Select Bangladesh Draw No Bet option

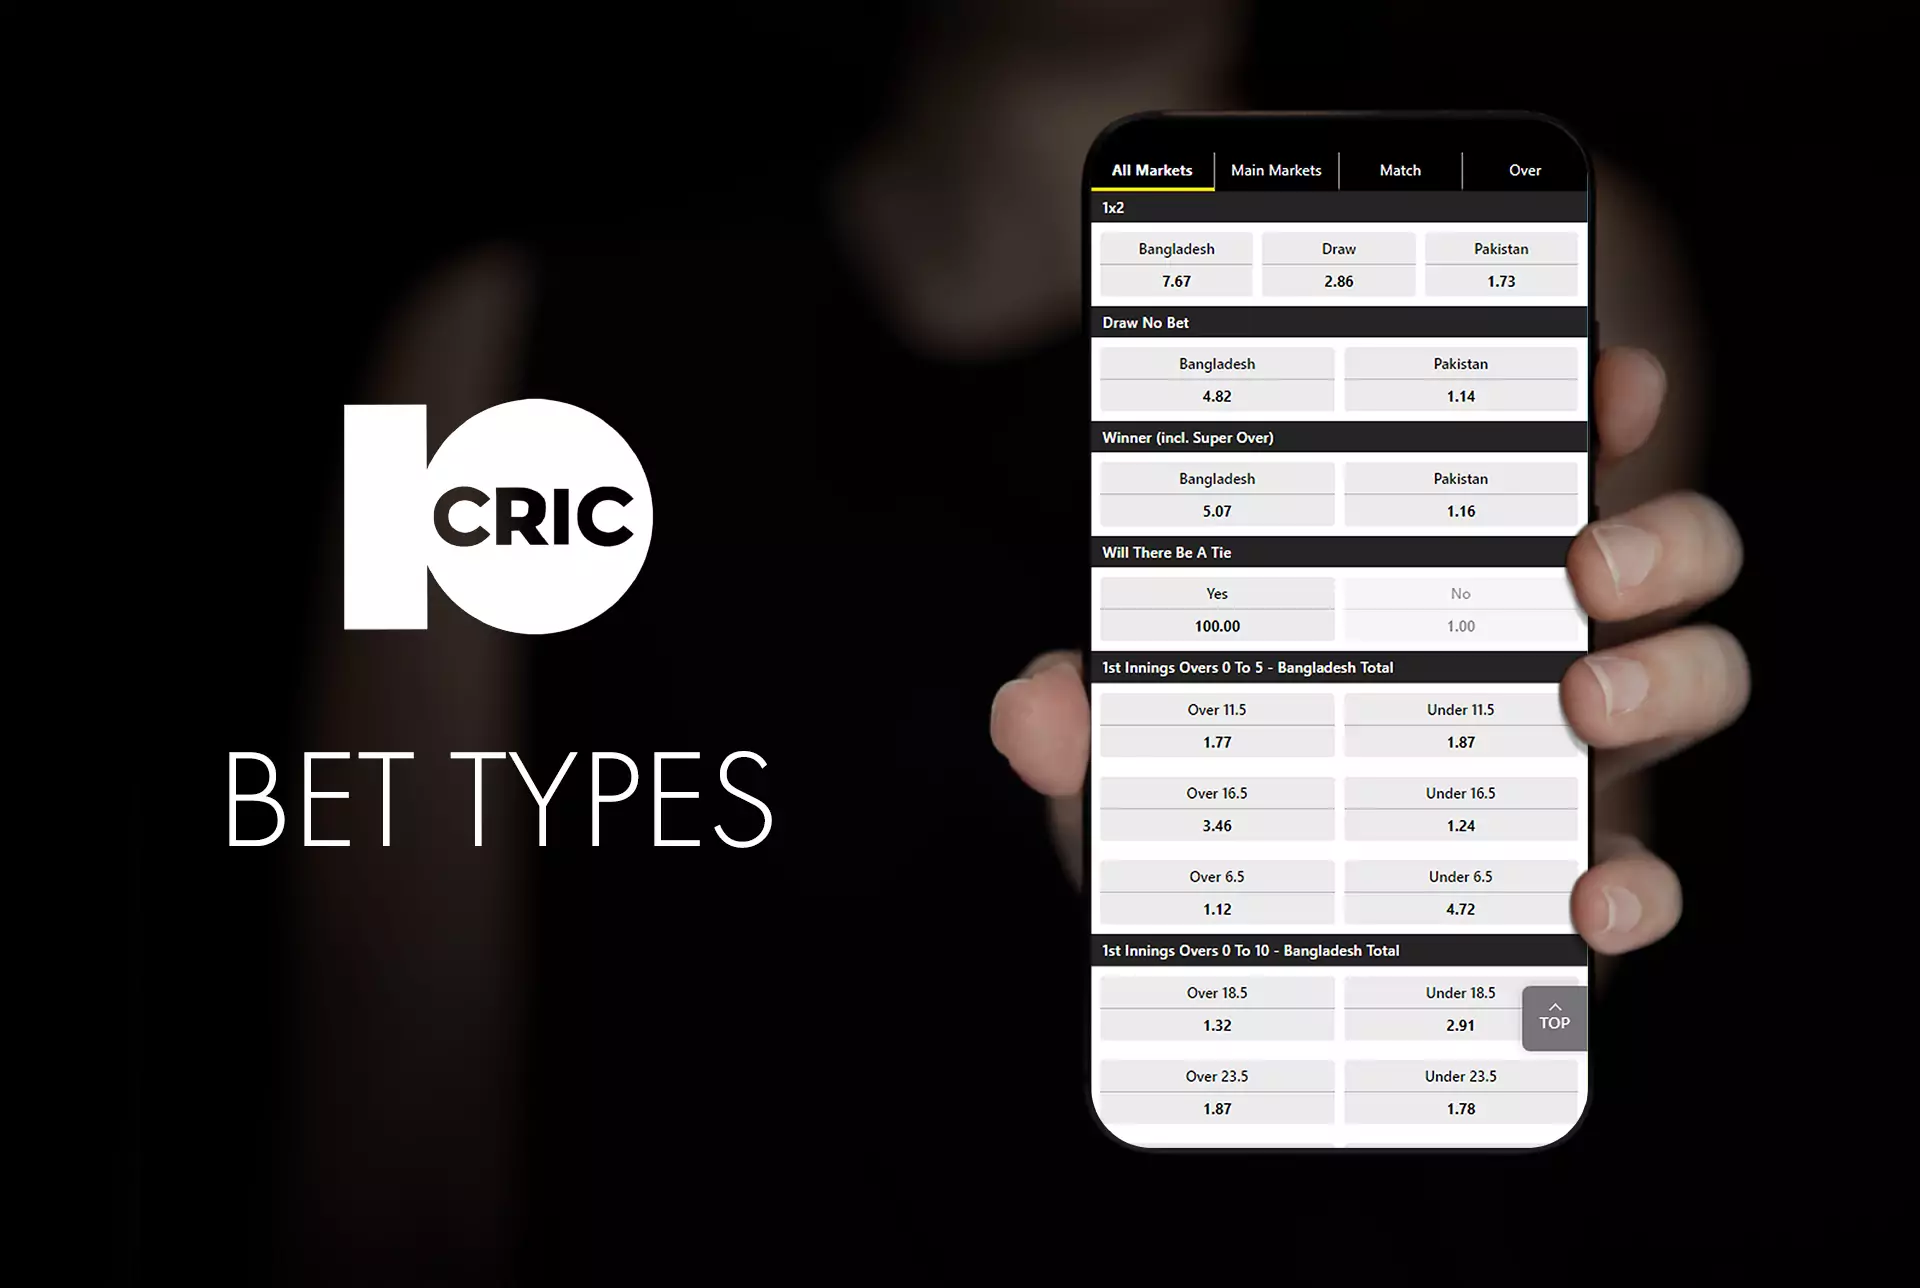(x=1217, y=378)
